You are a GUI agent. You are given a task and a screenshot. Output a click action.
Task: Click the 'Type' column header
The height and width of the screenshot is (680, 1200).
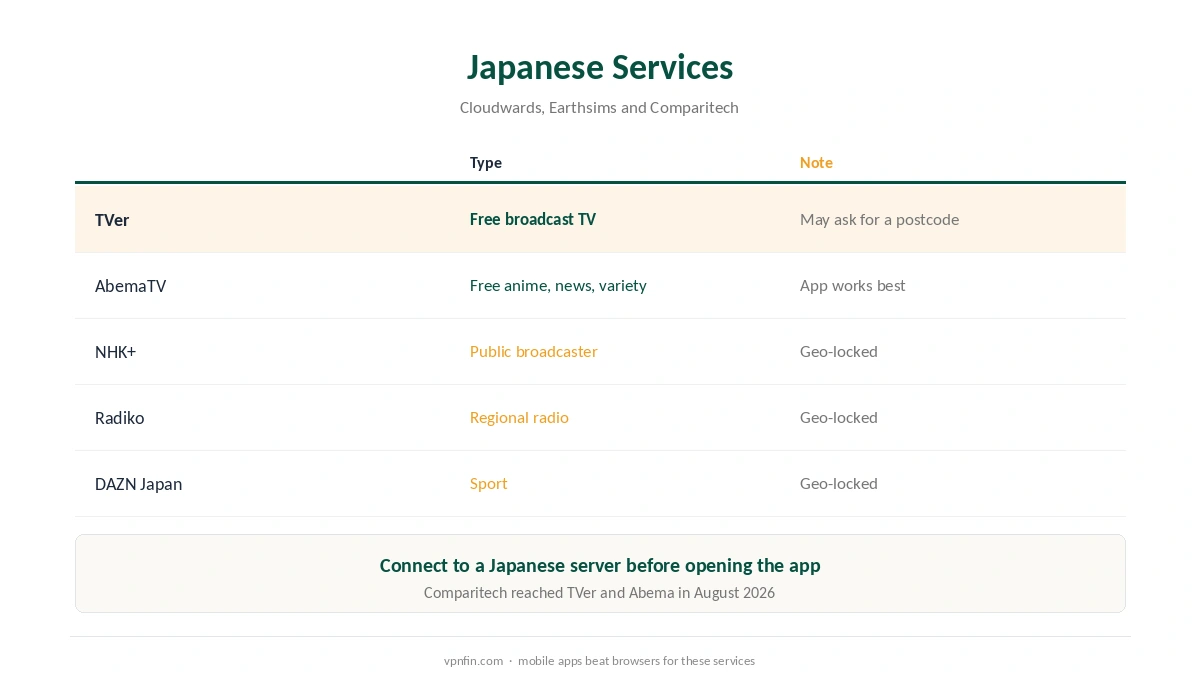486,162
